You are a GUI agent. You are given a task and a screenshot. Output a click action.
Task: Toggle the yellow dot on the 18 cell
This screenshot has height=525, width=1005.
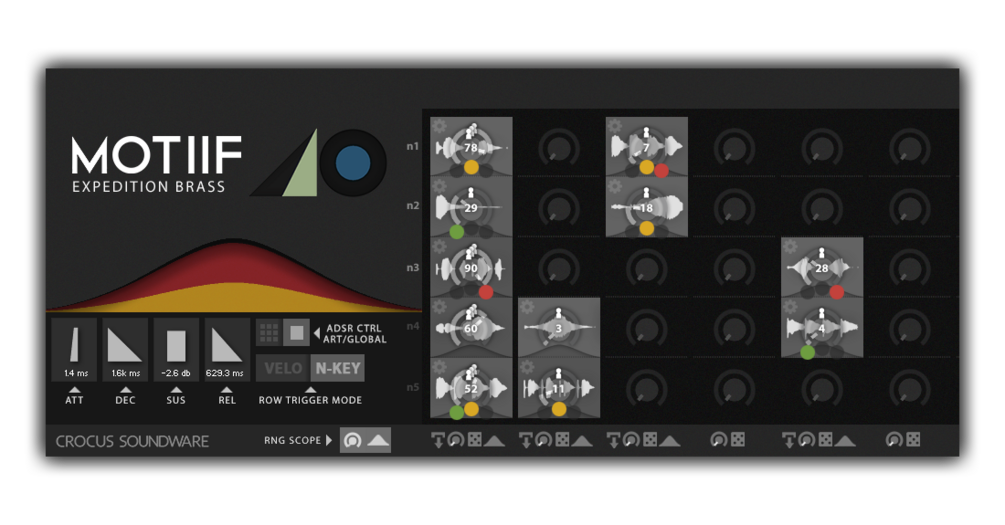(647, 228)
